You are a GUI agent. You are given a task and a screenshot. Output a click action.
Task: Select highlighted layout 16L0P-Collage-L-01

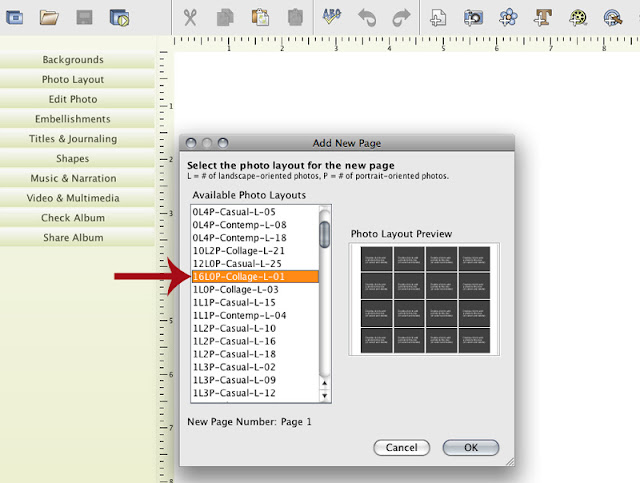(255, 276)
